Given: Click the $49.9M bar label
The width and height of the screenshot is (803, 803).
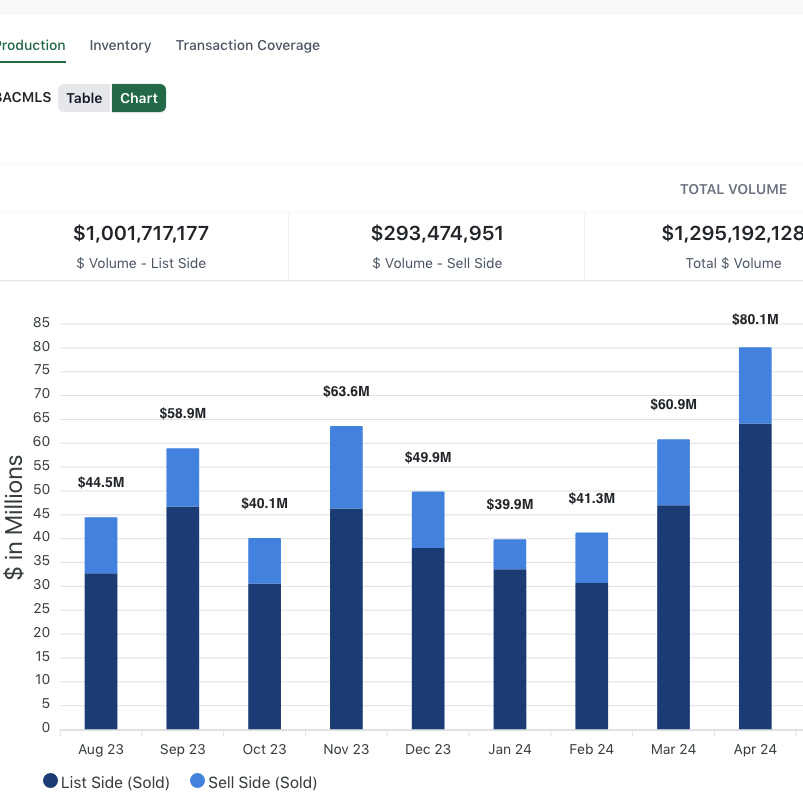Looking at the screenshot, I should [428, 457].
